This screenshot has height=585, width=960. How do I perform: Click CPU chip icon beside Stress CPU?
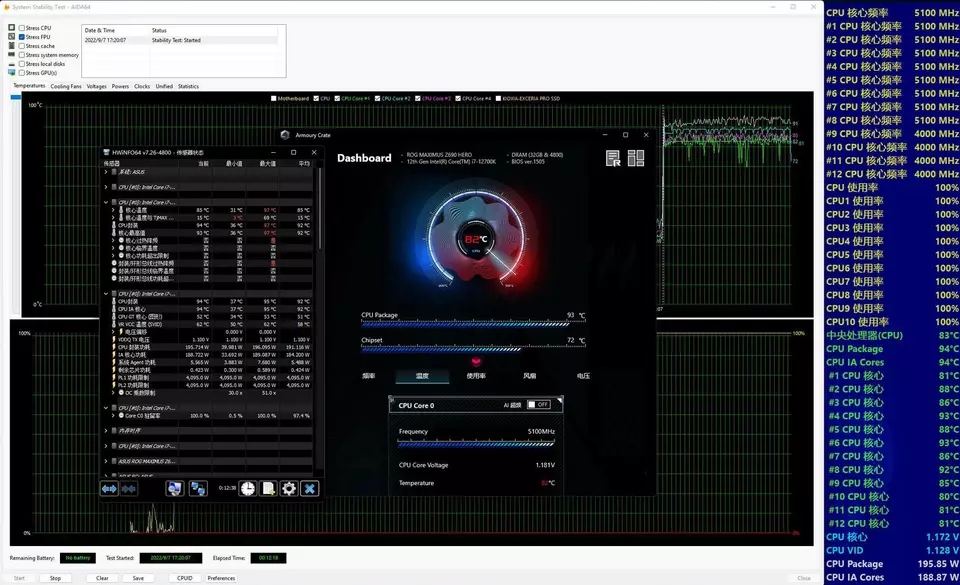click(x=12, y=28)
